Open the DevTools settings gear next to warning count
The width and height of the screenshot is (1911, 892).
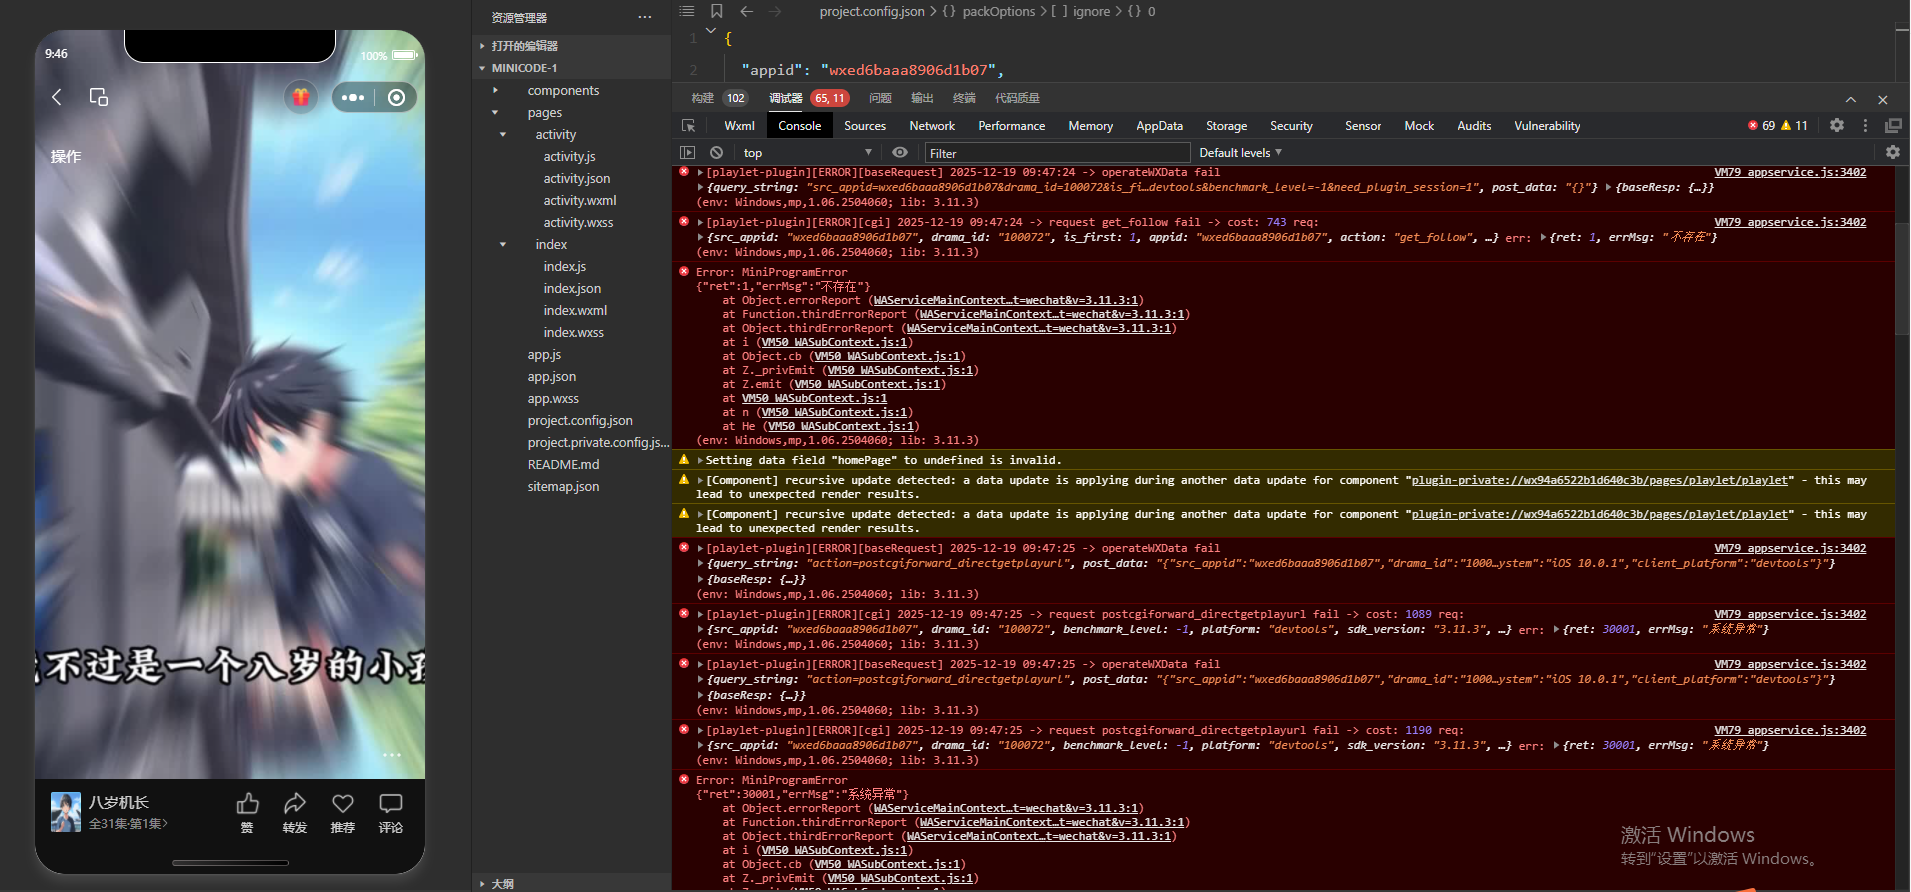(1837, 125)
